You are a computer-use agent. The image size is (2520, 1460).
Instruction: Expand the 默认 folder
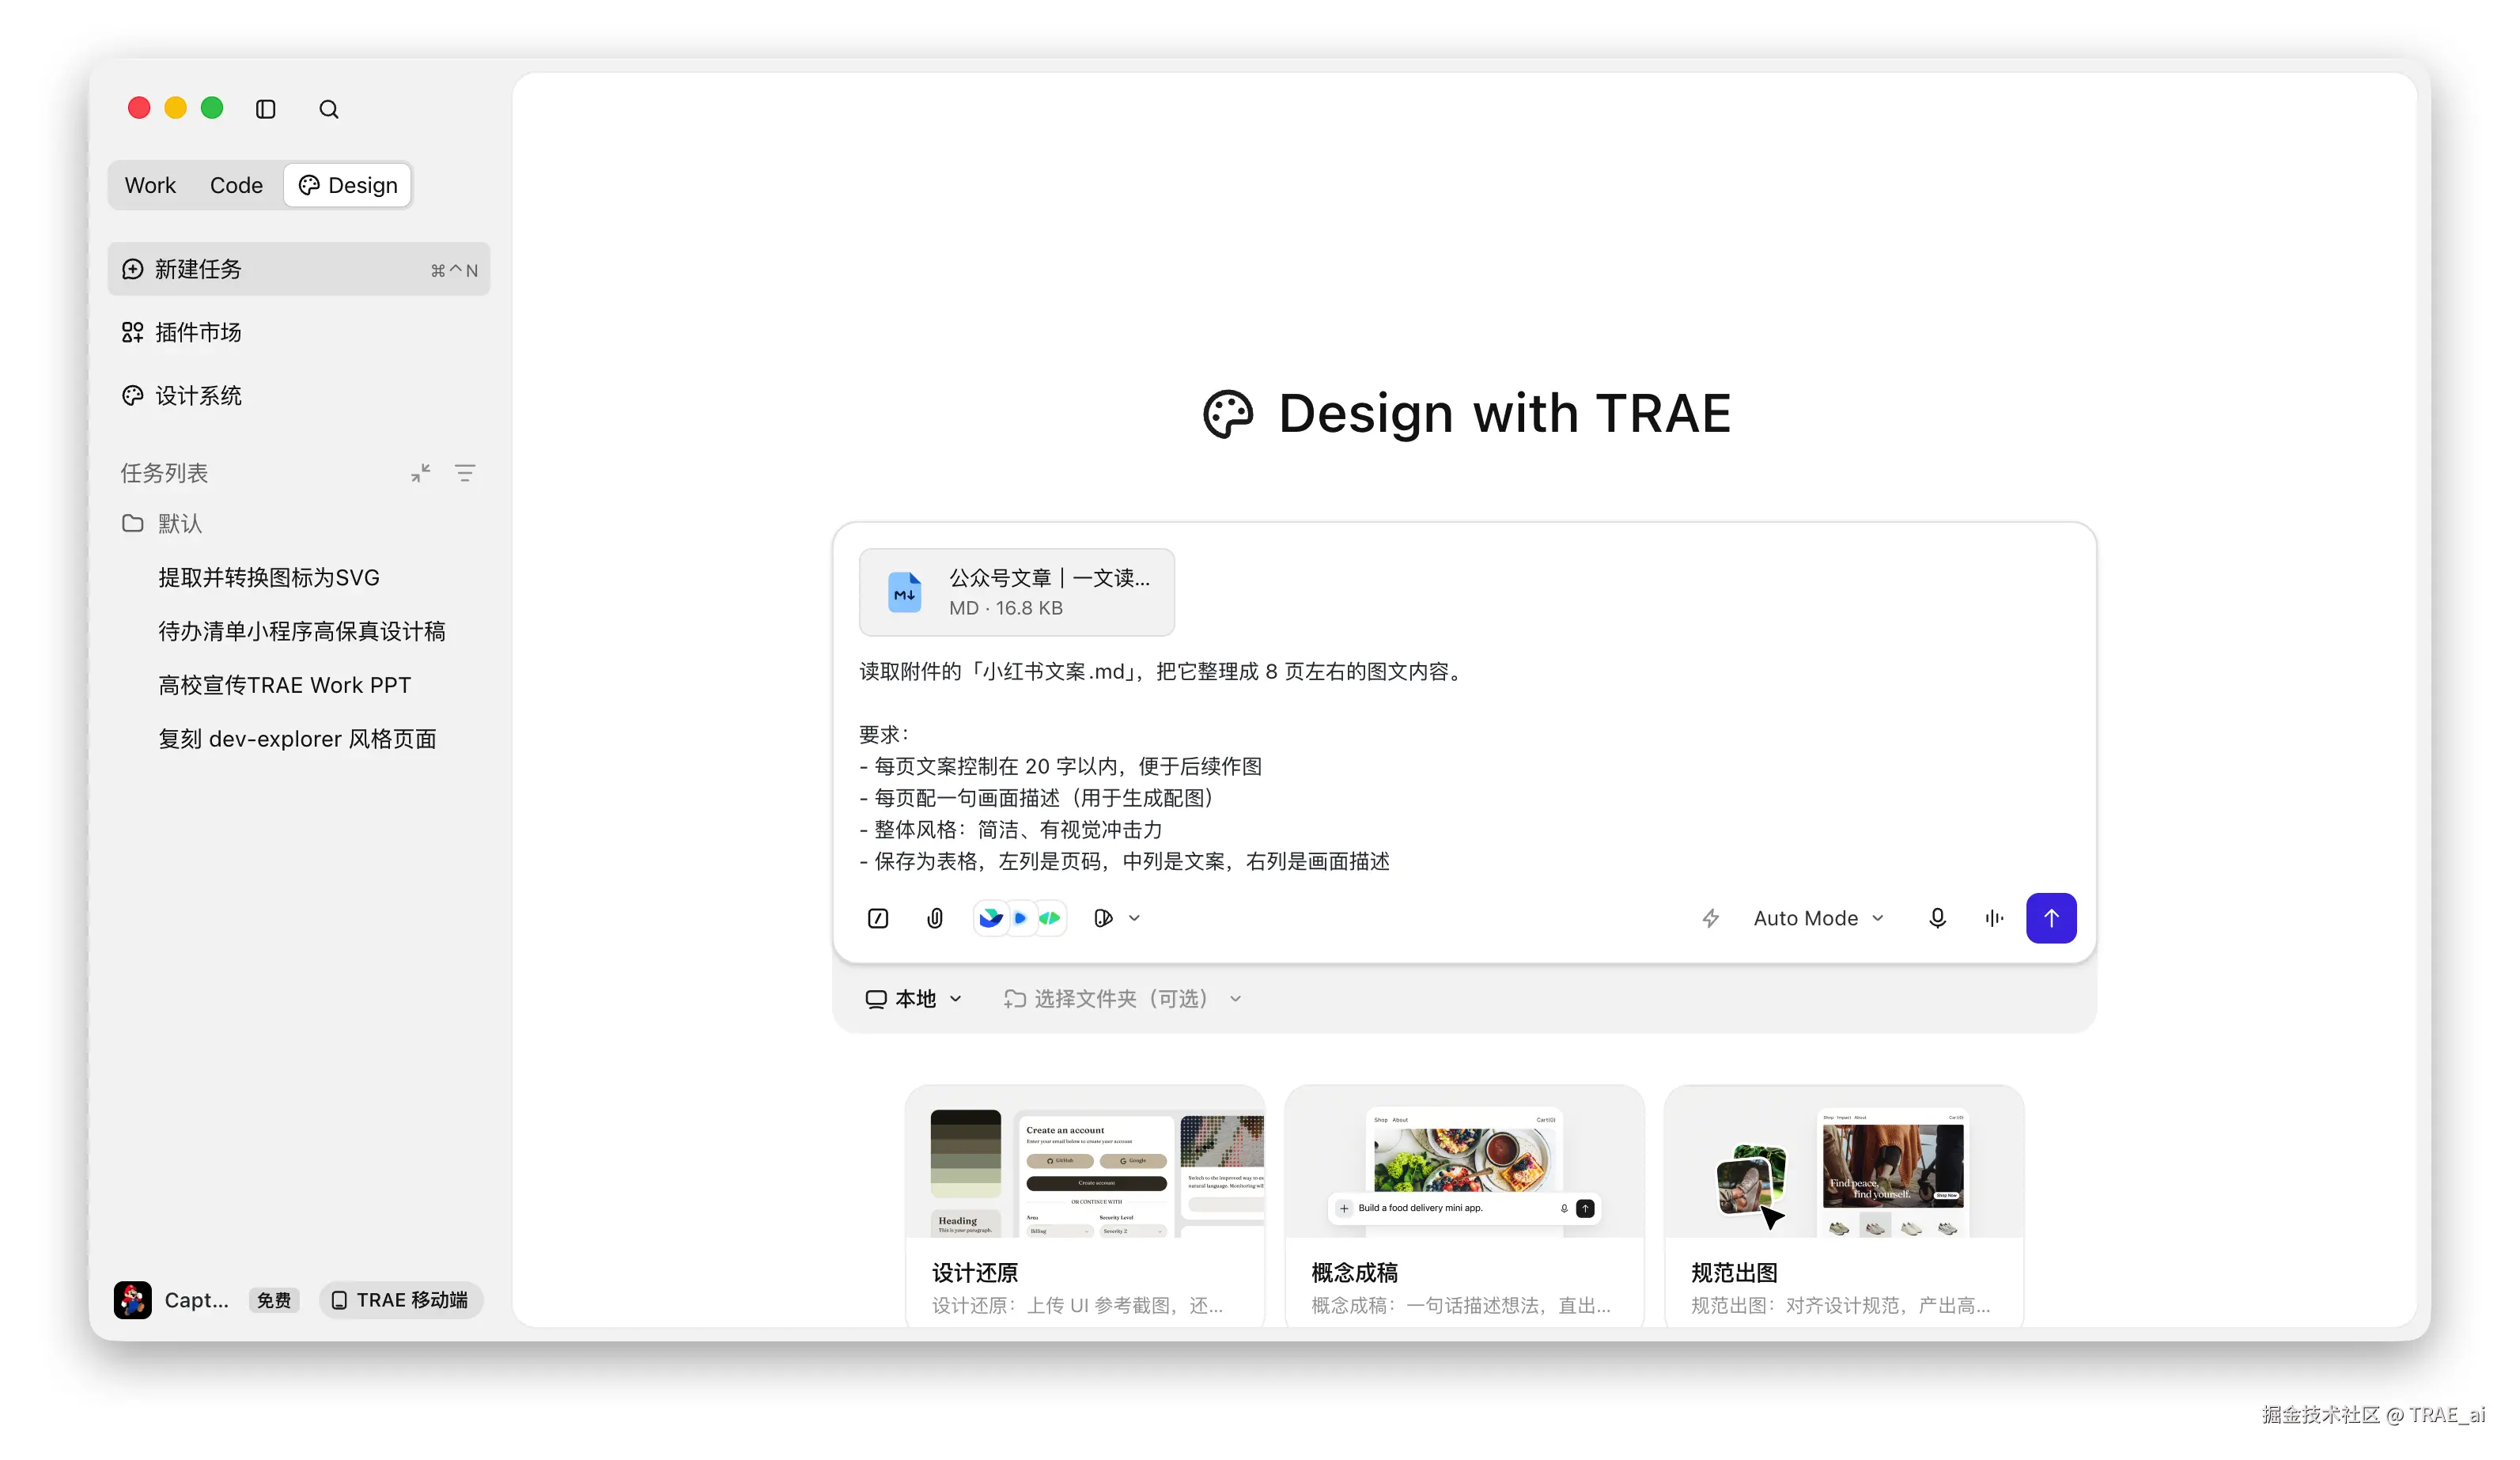[x=162, y=523]
